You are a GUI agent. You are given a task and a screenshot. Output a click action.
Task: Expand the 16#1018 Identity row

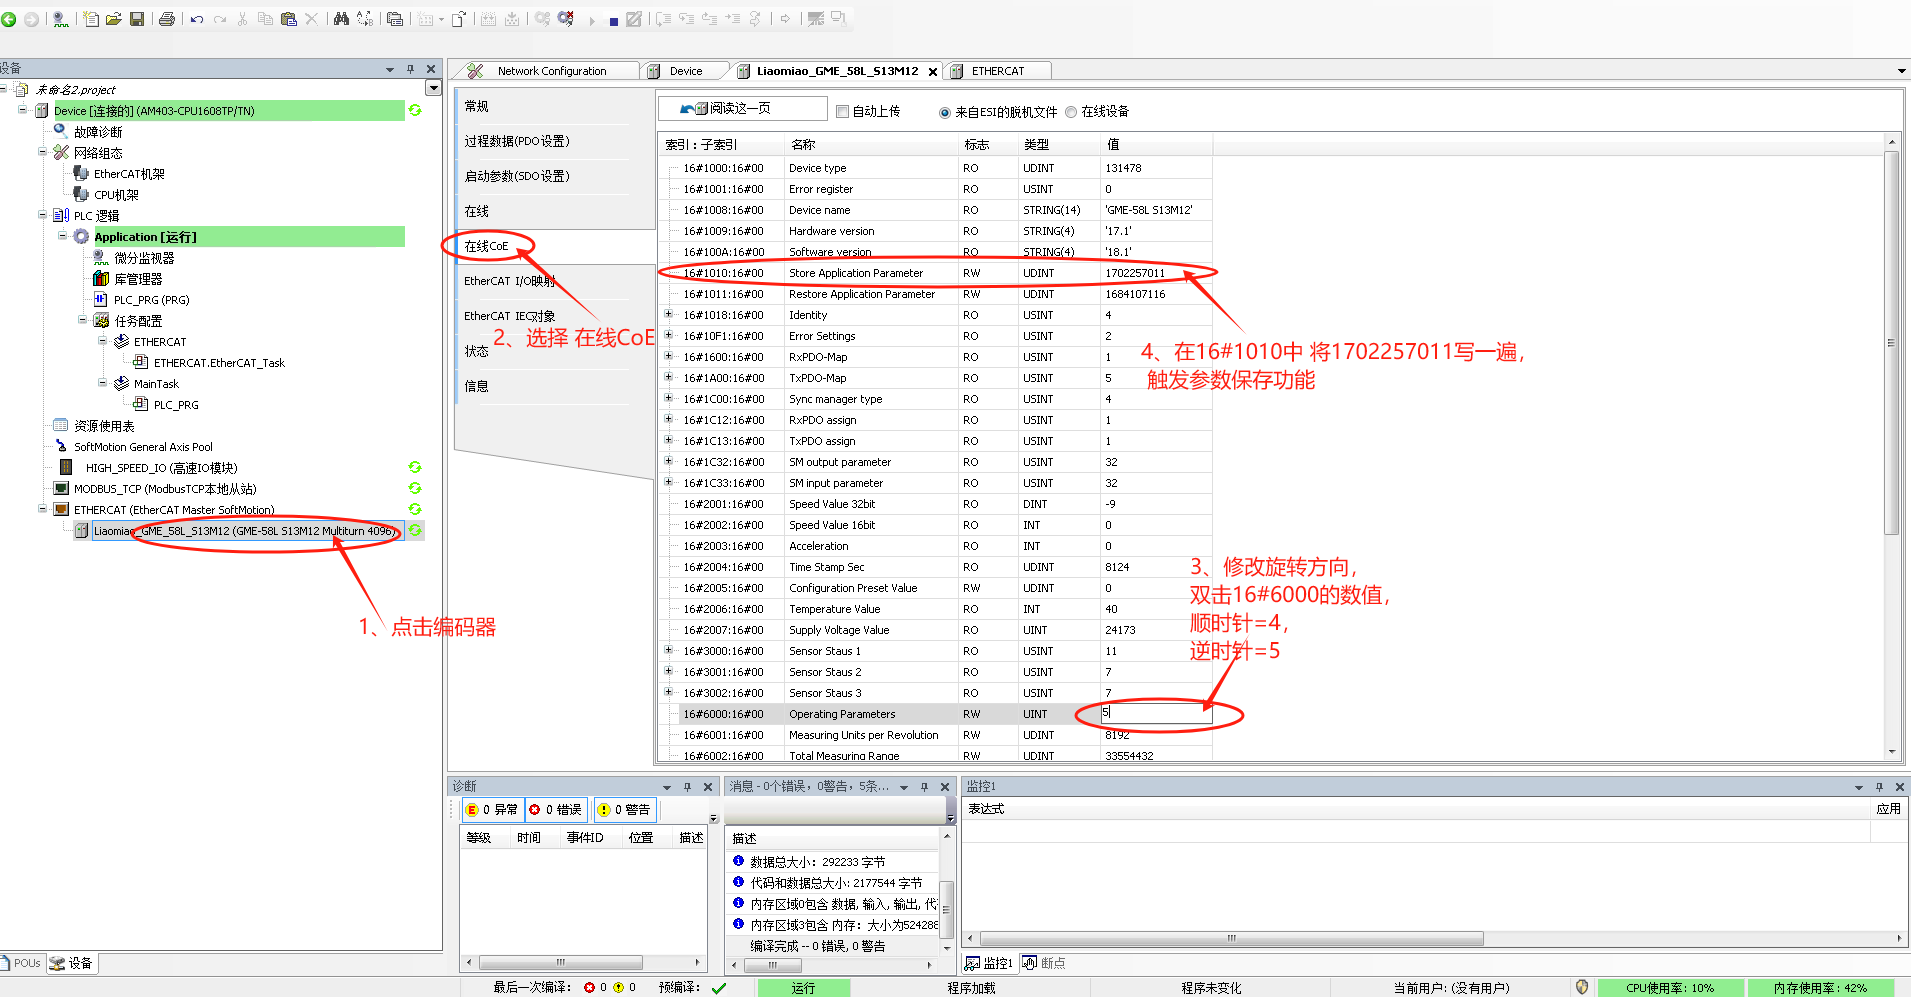669,314
